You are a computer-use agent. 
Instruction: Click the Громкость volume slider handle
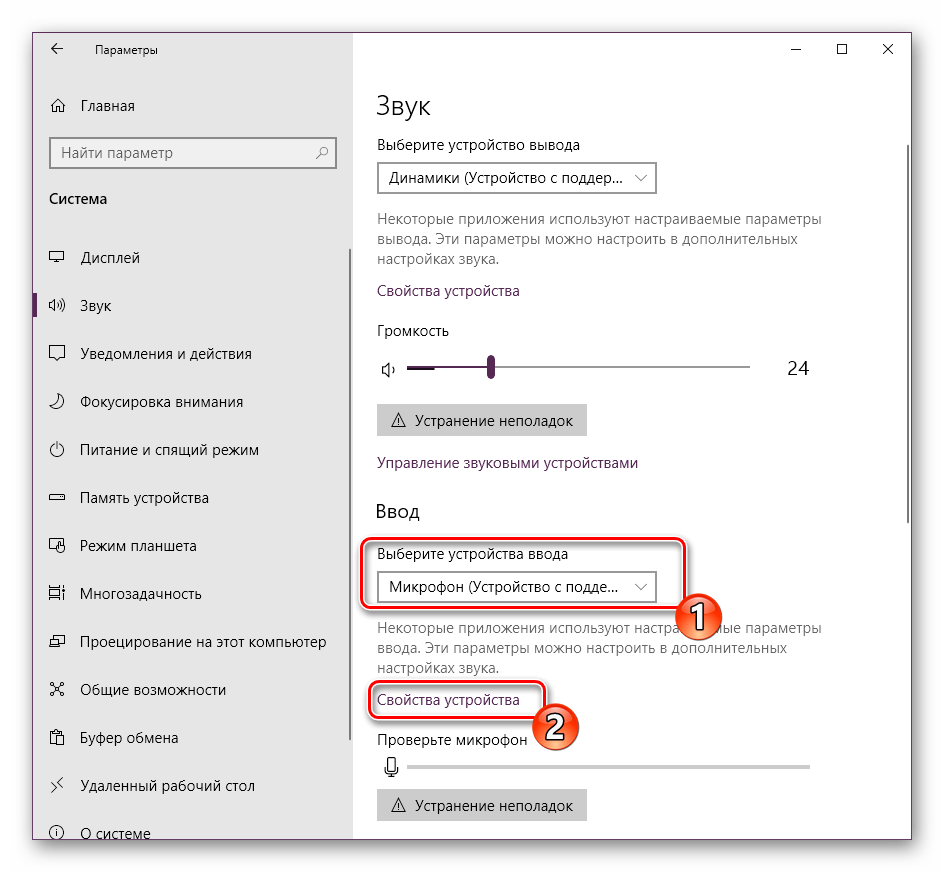(x=491, y=368)
